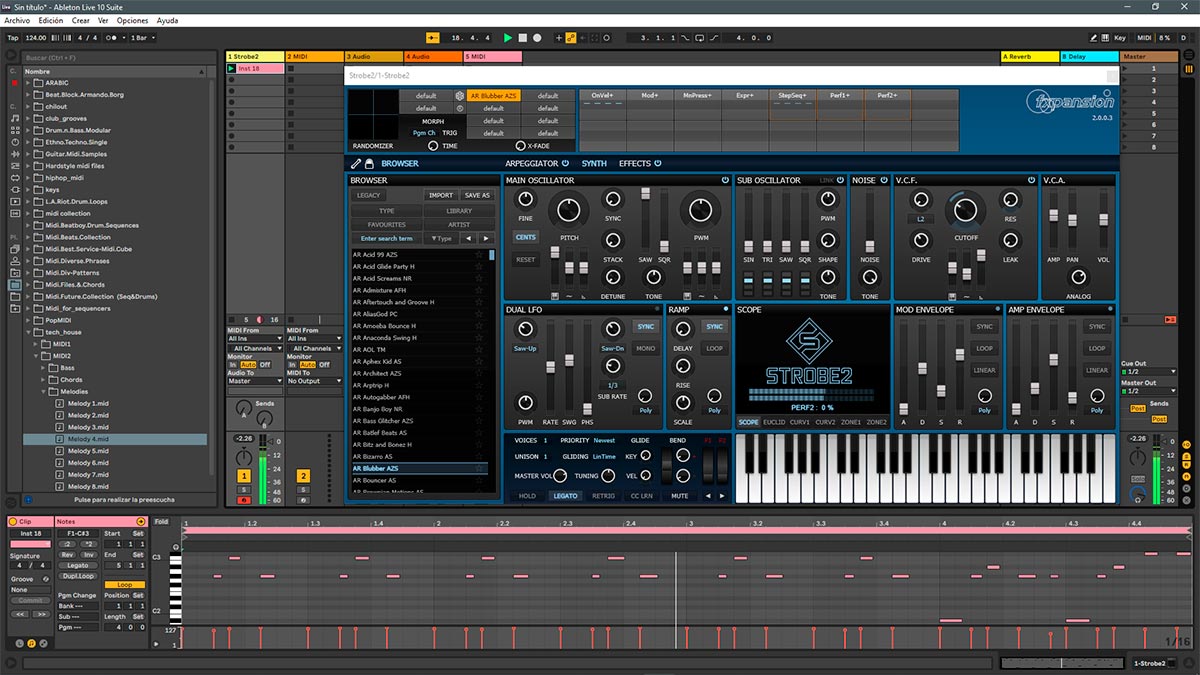
Task: Toggle the Strobe2 Arpeggiator power icon
Action: pos(565,163)
